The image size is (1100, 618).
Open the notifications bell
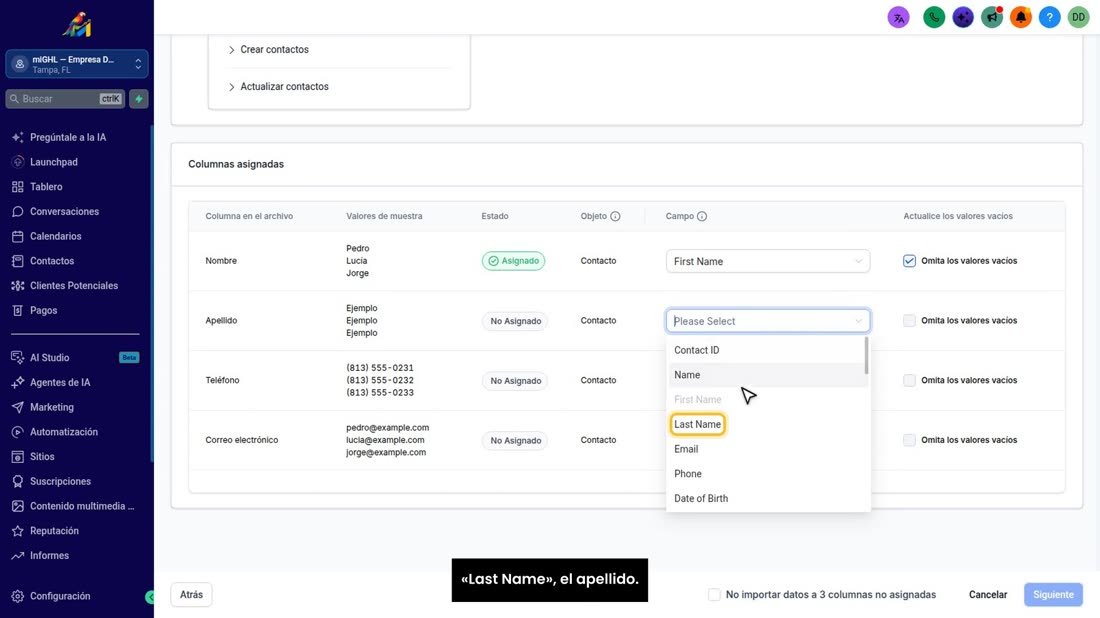[x=1021, y=18]
